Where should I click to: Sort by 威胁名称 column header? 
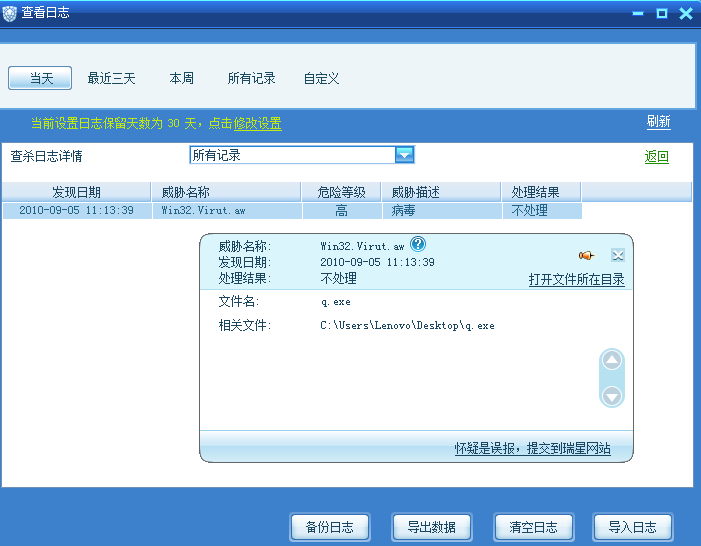227,192
